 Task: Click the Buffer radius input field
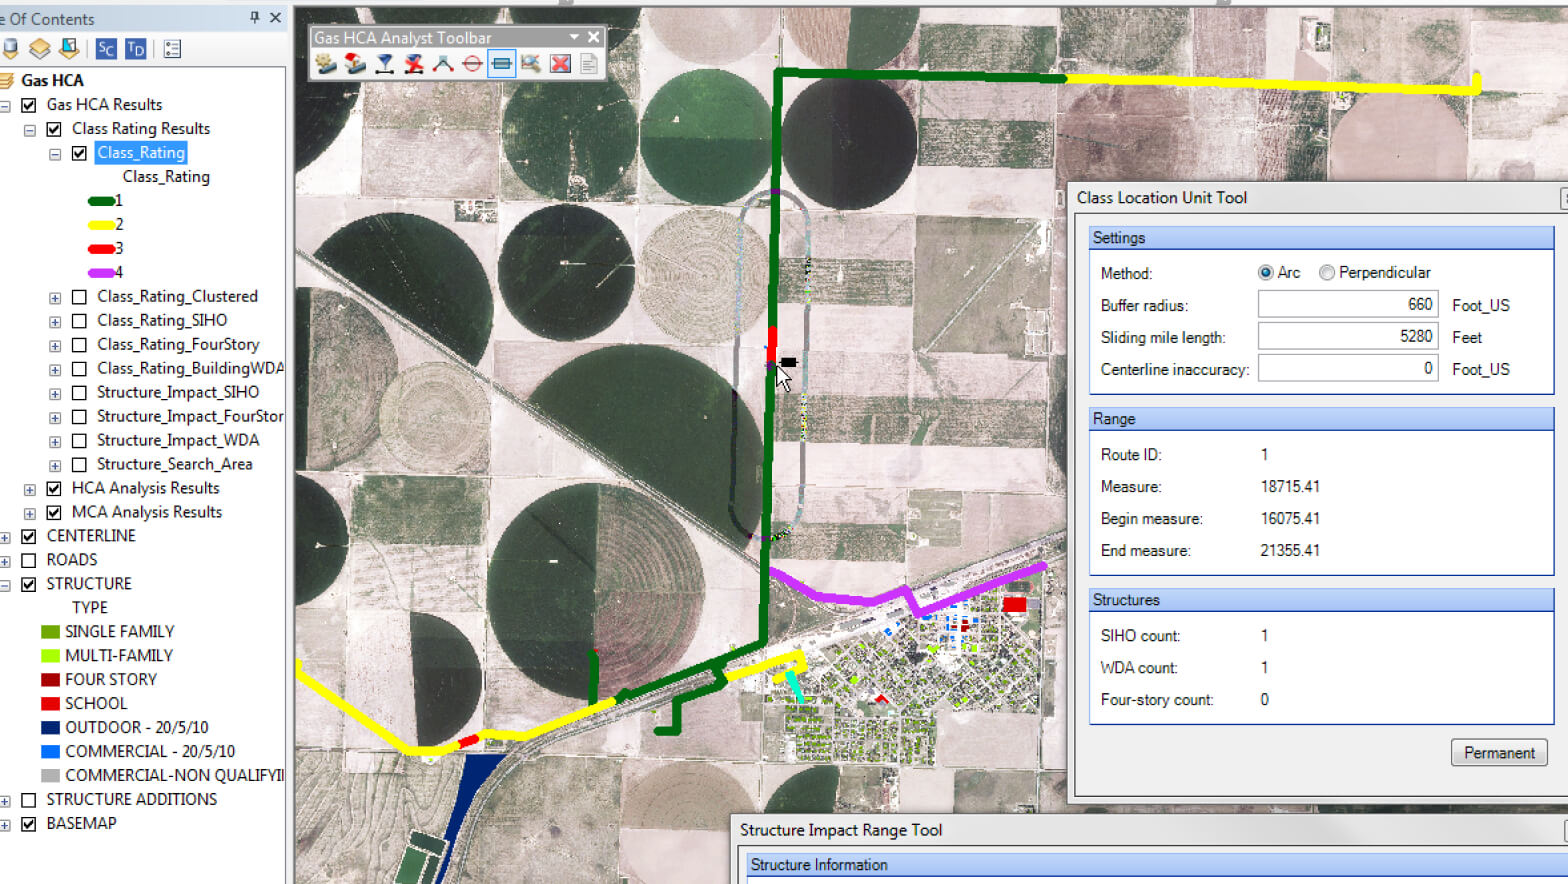[x=1347, y=305]
